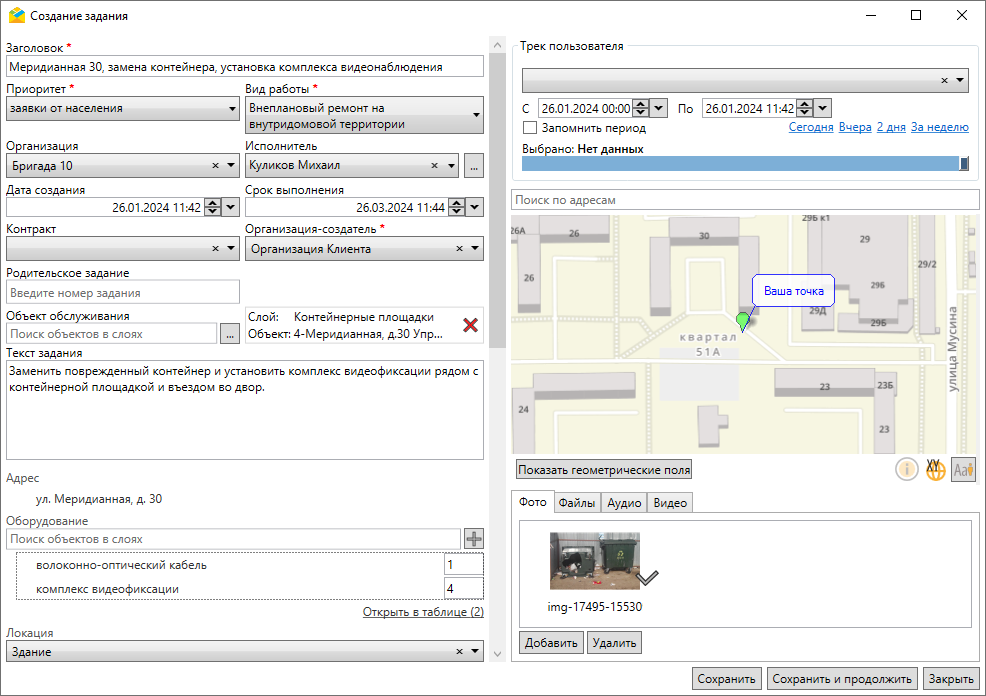
Task: Open the service object browse button
Action: tap(230, 334)
